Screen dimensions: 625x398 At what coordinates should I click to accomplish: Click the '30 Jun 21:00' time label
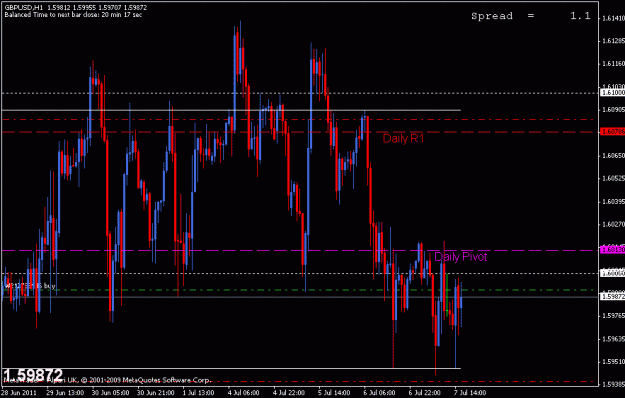coord(156,393)
